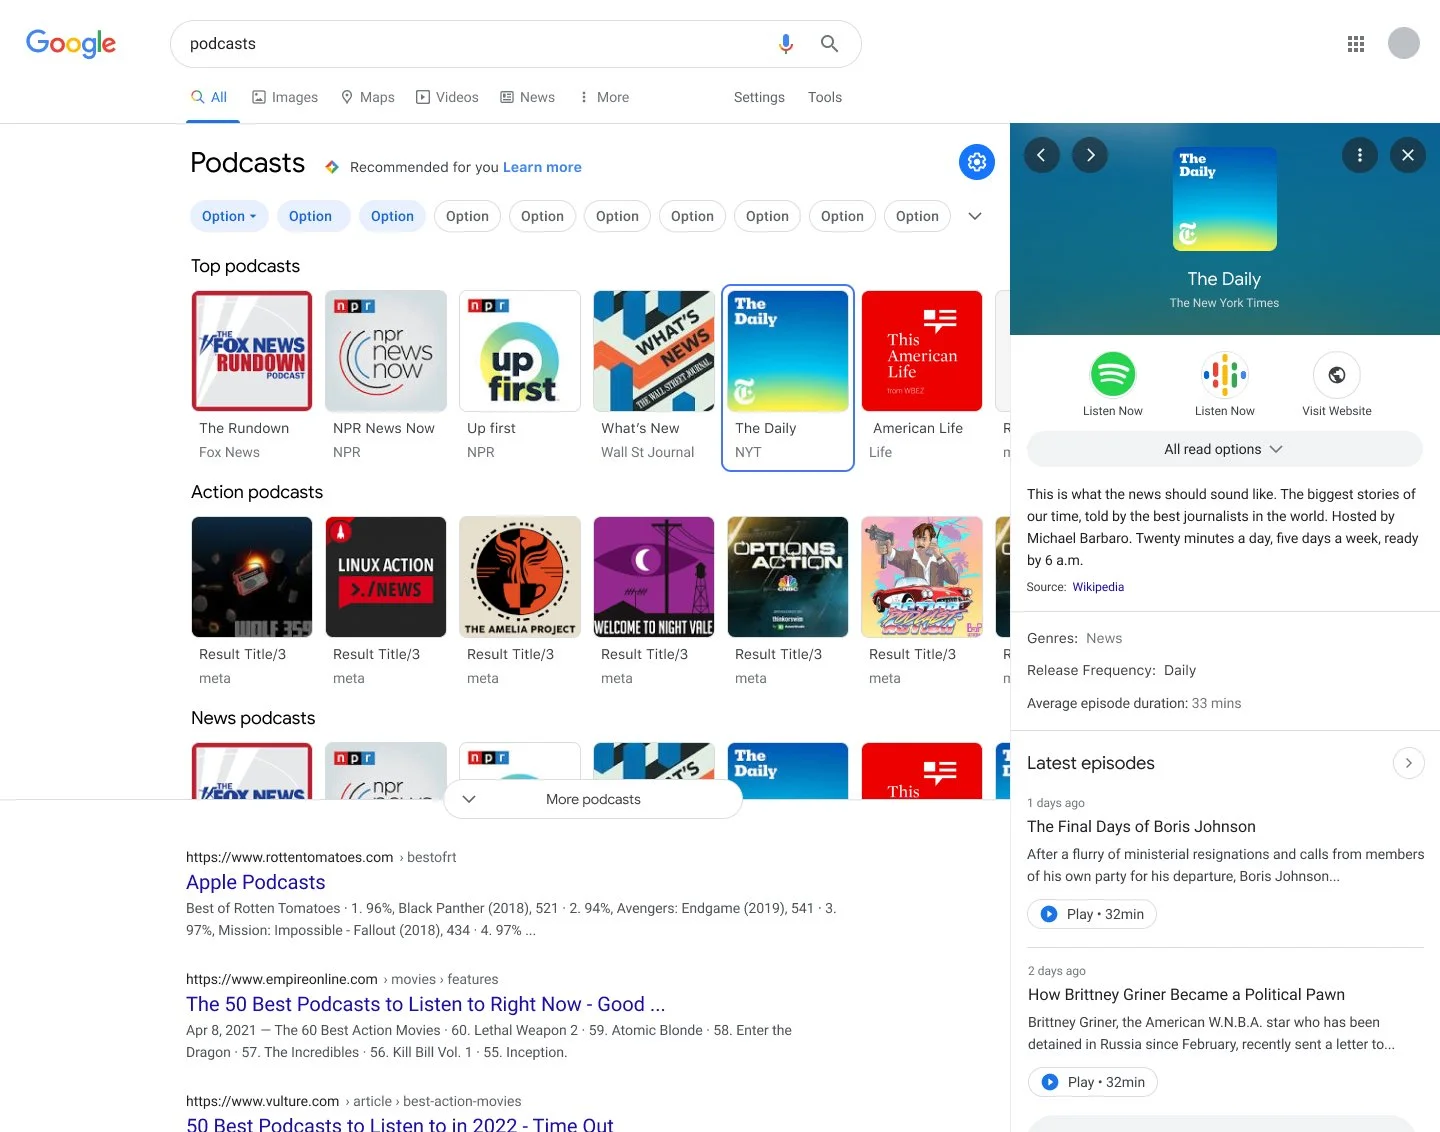Click the Visit Website globe icon
This screenshot has width=1440, height=1132.
[1337, 375]
